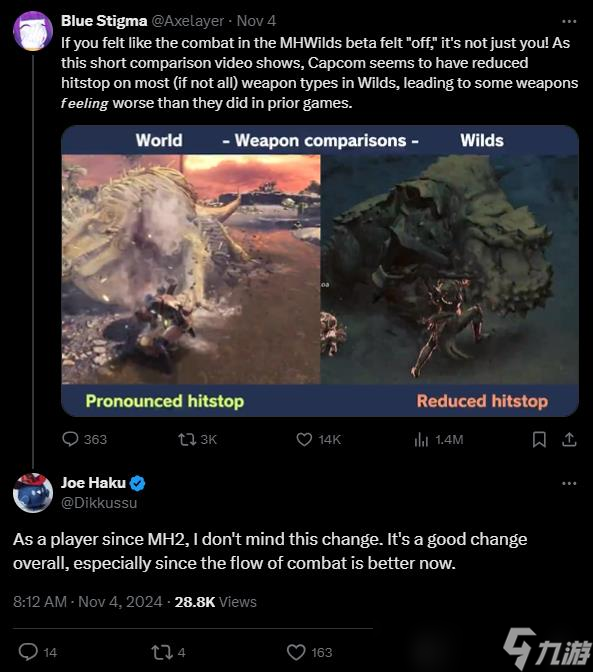Like the tweet with 14K likes
593x672 pixels.
coord(318,439)
